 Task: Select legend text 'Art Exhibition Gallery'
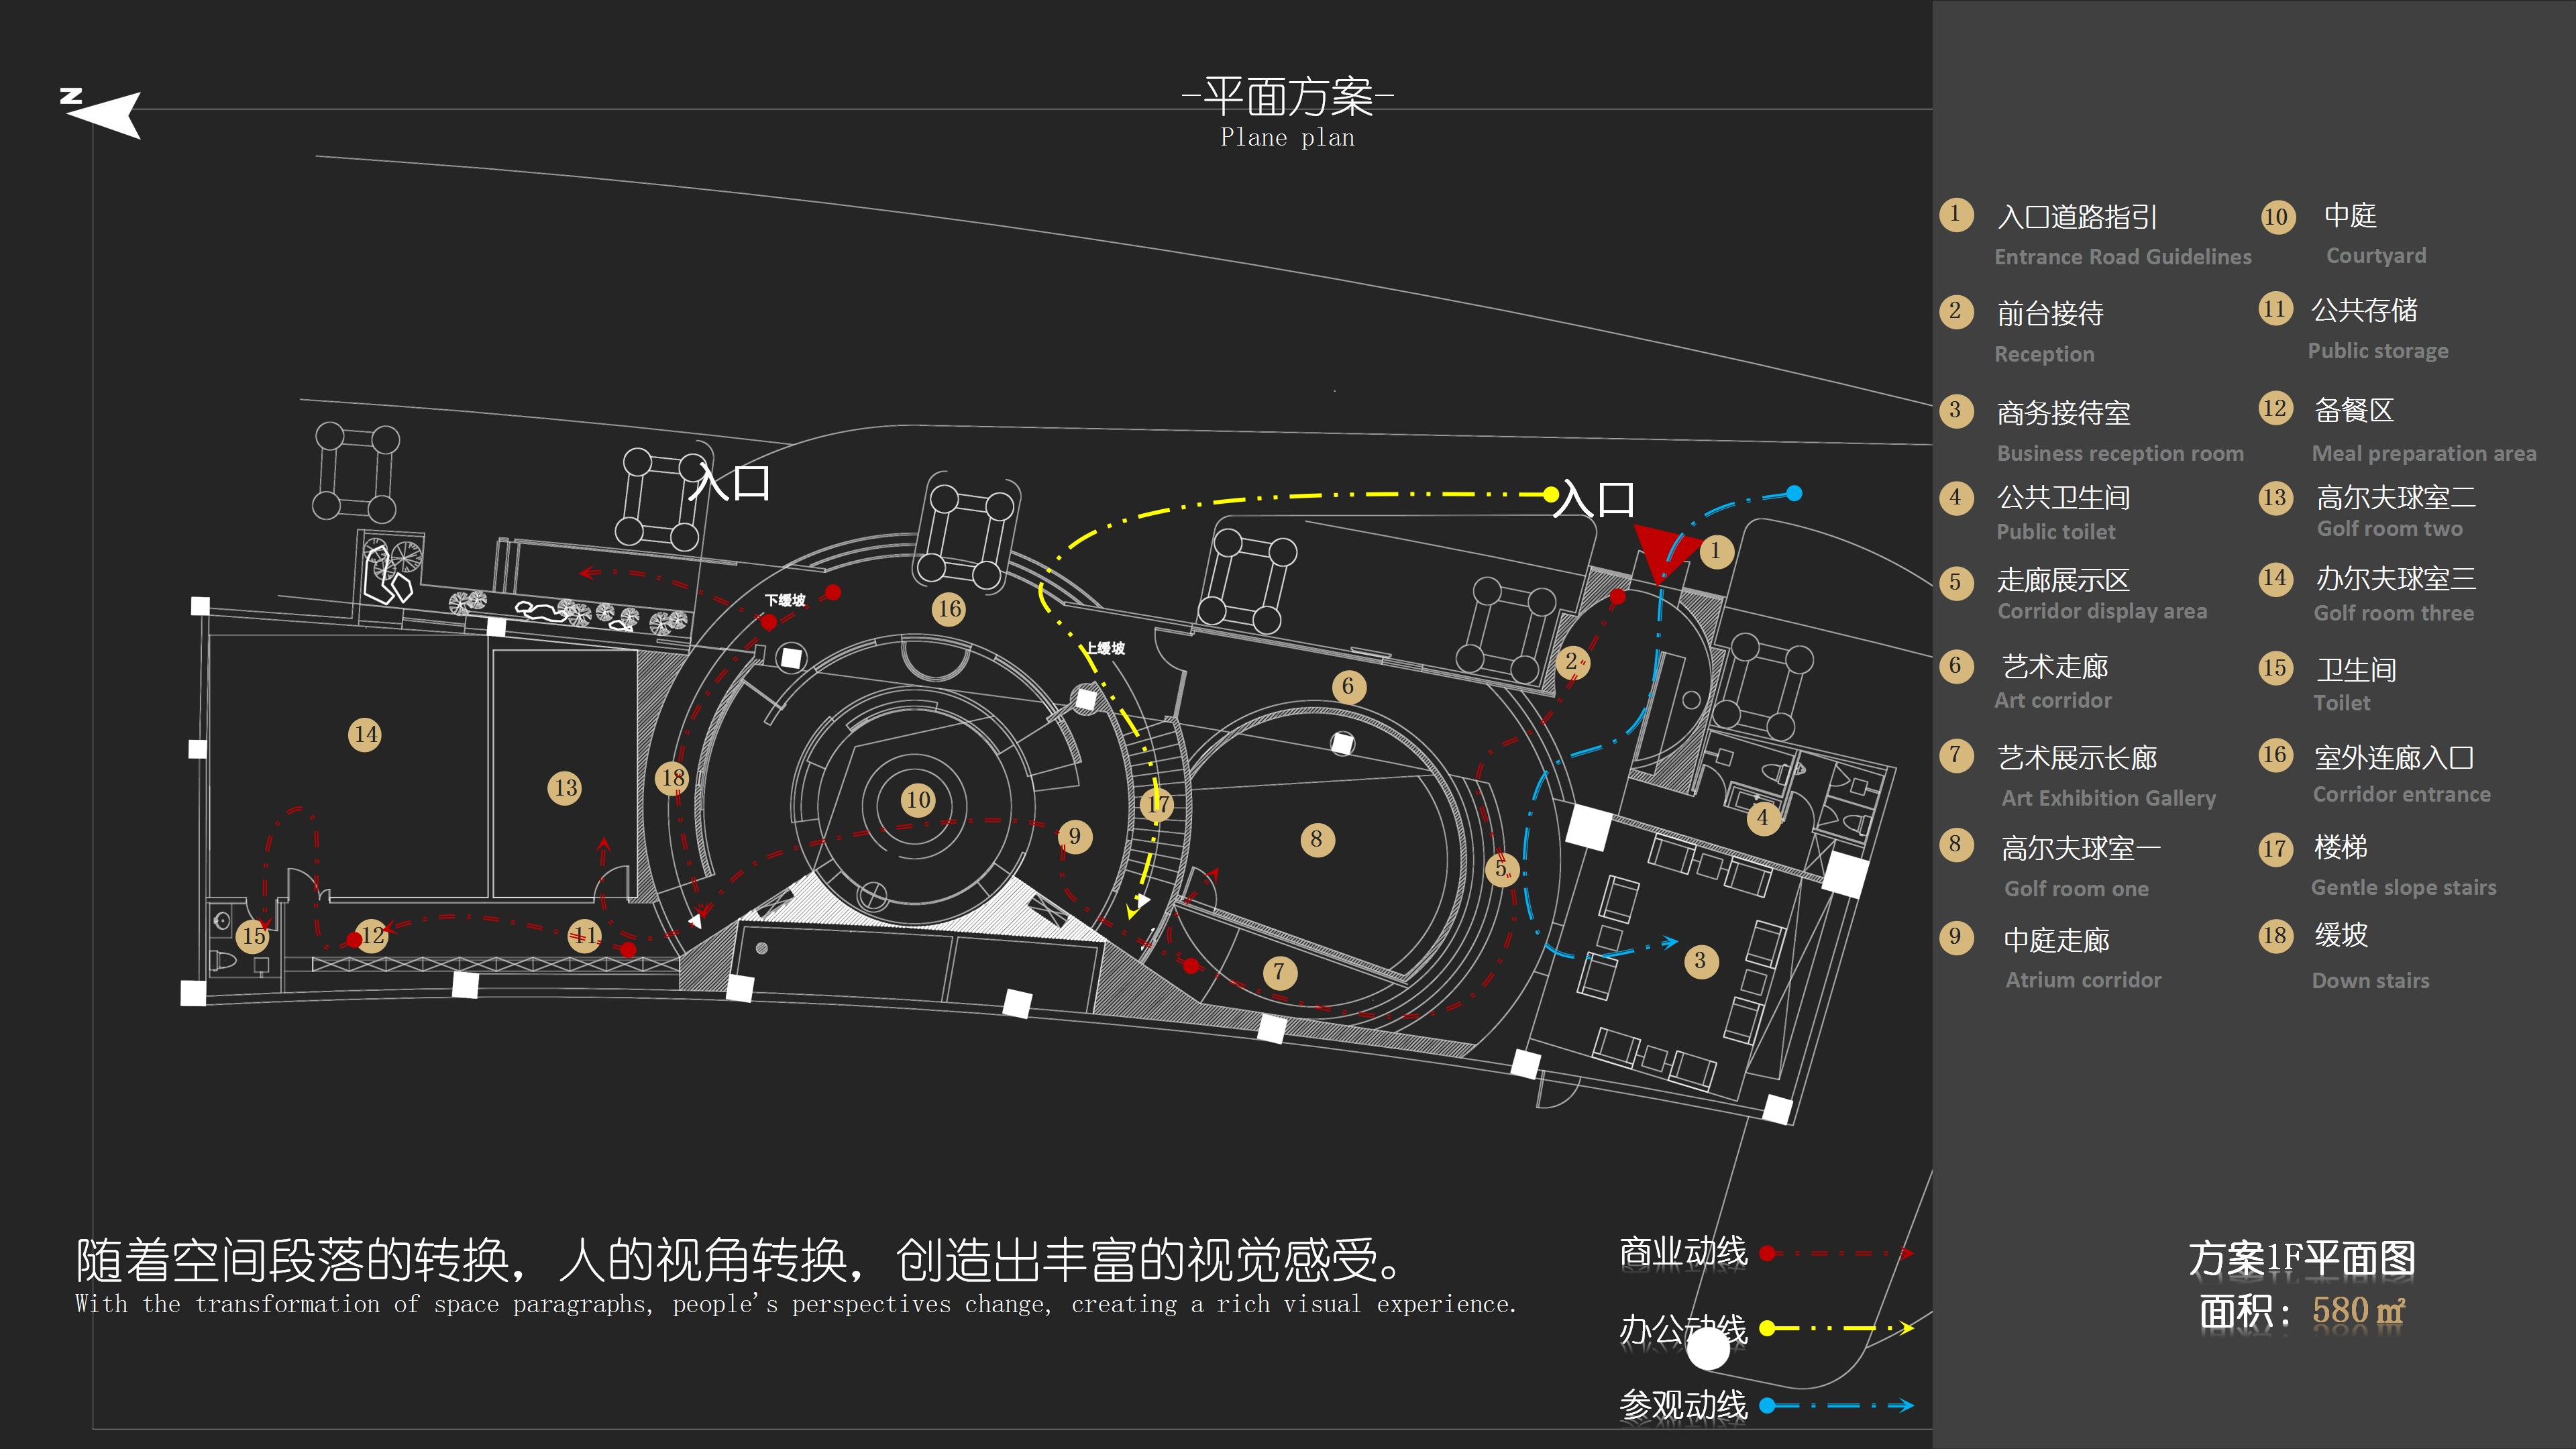2109,798
